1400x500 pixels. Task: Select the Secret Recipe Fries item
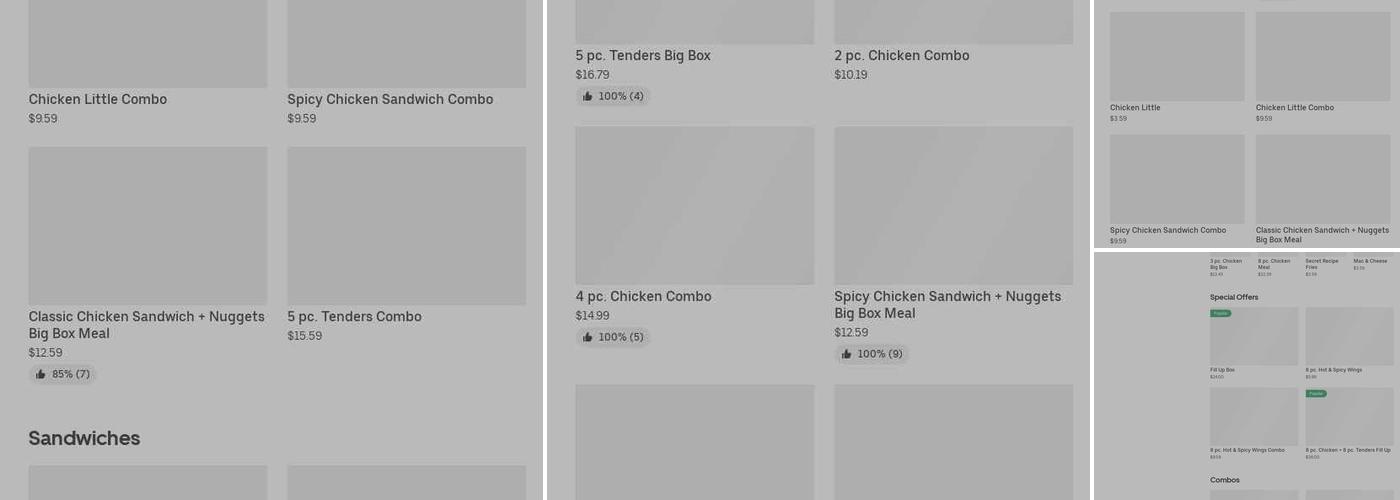[1321, 264]
